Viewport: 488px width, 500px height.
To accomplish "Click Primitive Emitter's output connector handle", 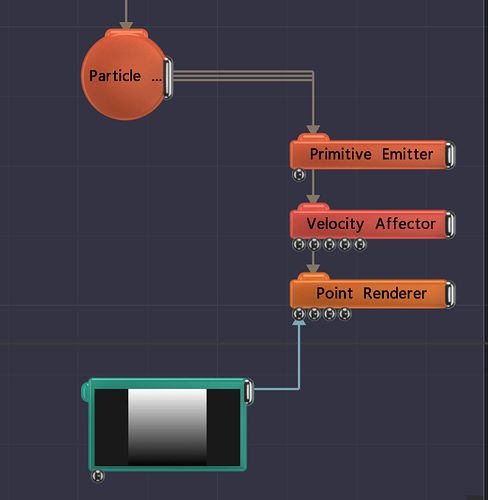I will [x=450, y=155].
